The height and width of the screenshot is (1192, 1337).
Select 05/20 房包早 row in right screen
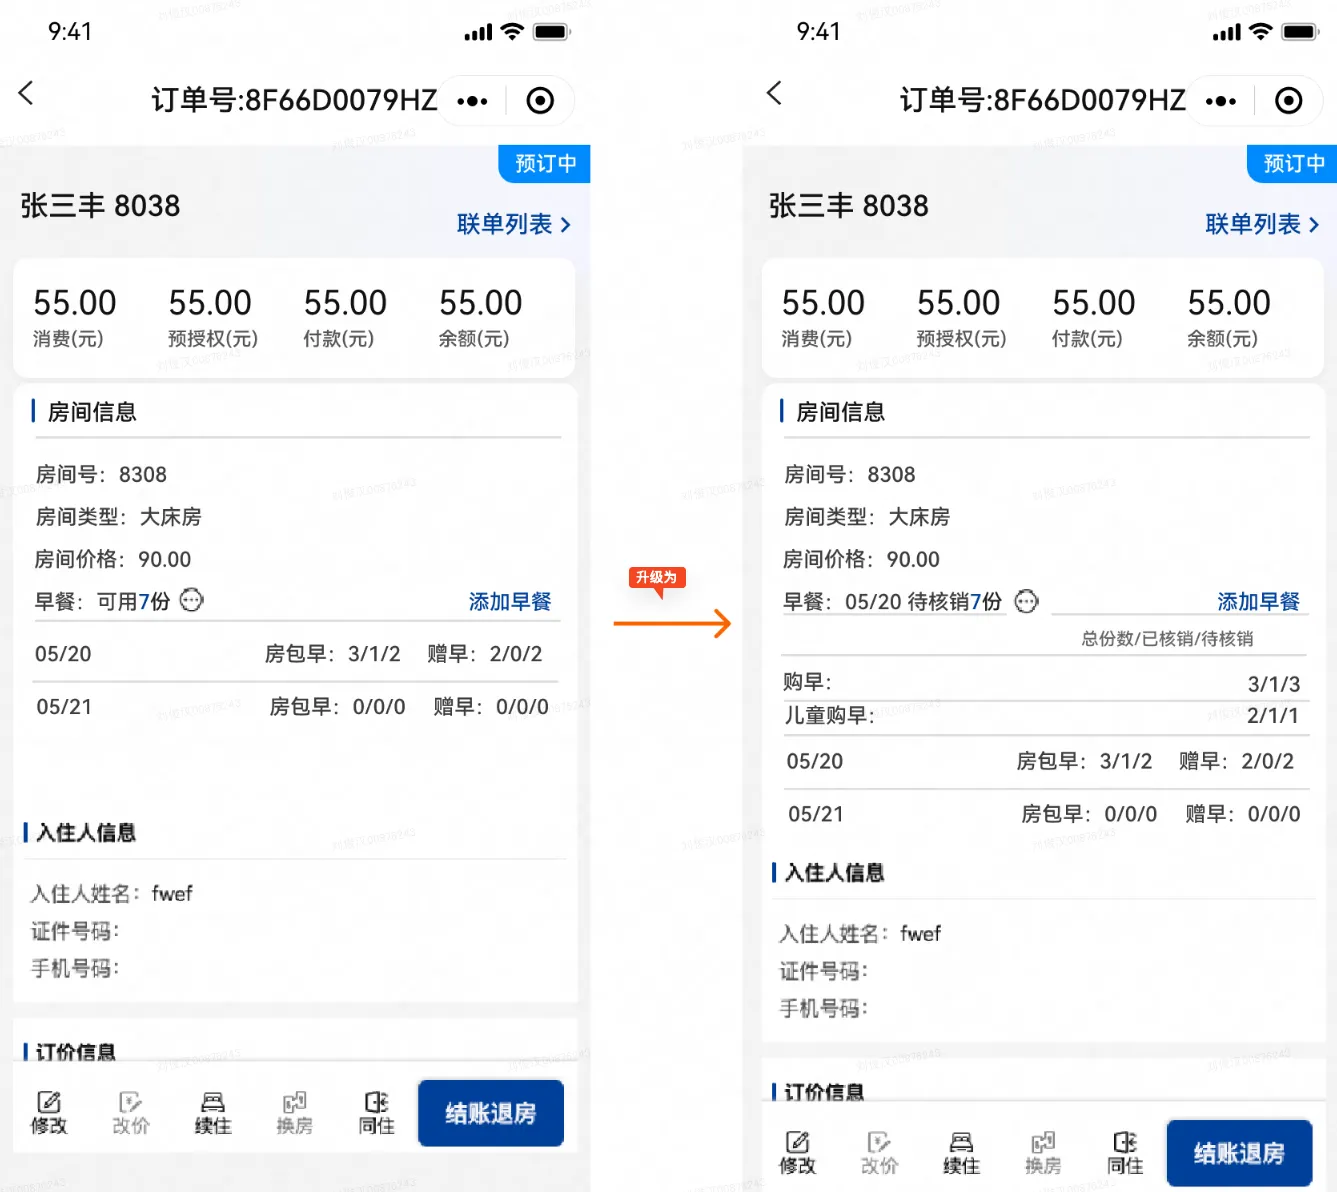(1045, 761)
